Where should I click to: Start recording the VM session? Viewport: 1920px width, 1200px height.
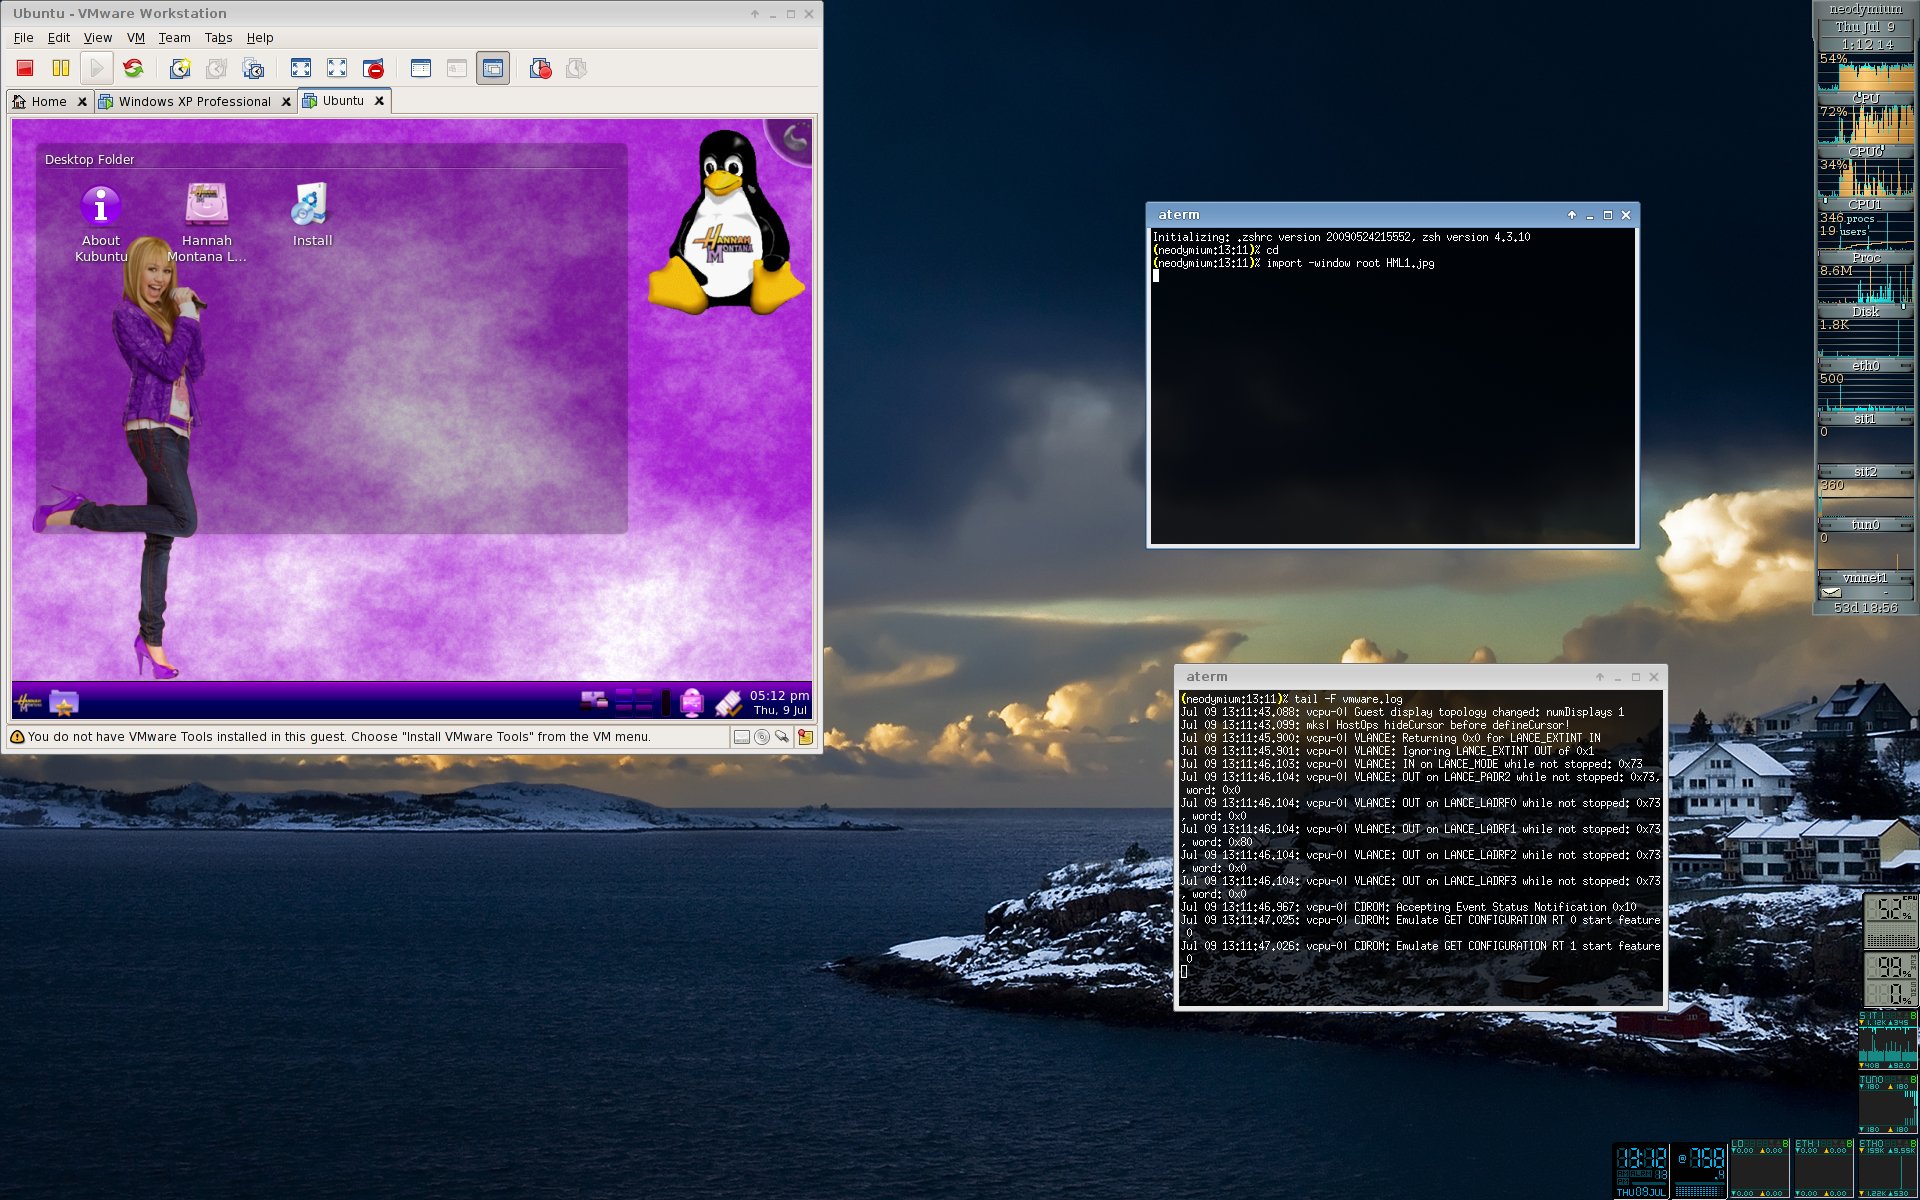pyautogui.click(x=540, y=68)
